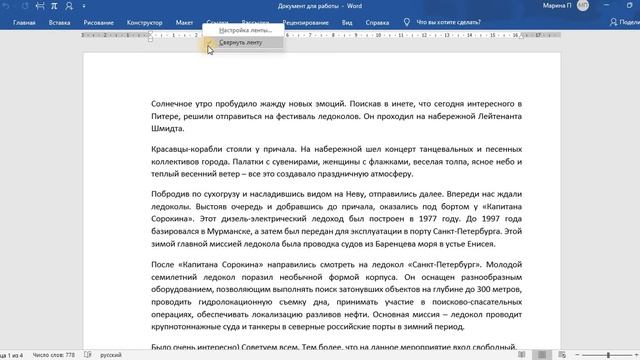Click the year '1977' in the text
The height and width of the screenshot is (360, 640).
pos(428,219)
